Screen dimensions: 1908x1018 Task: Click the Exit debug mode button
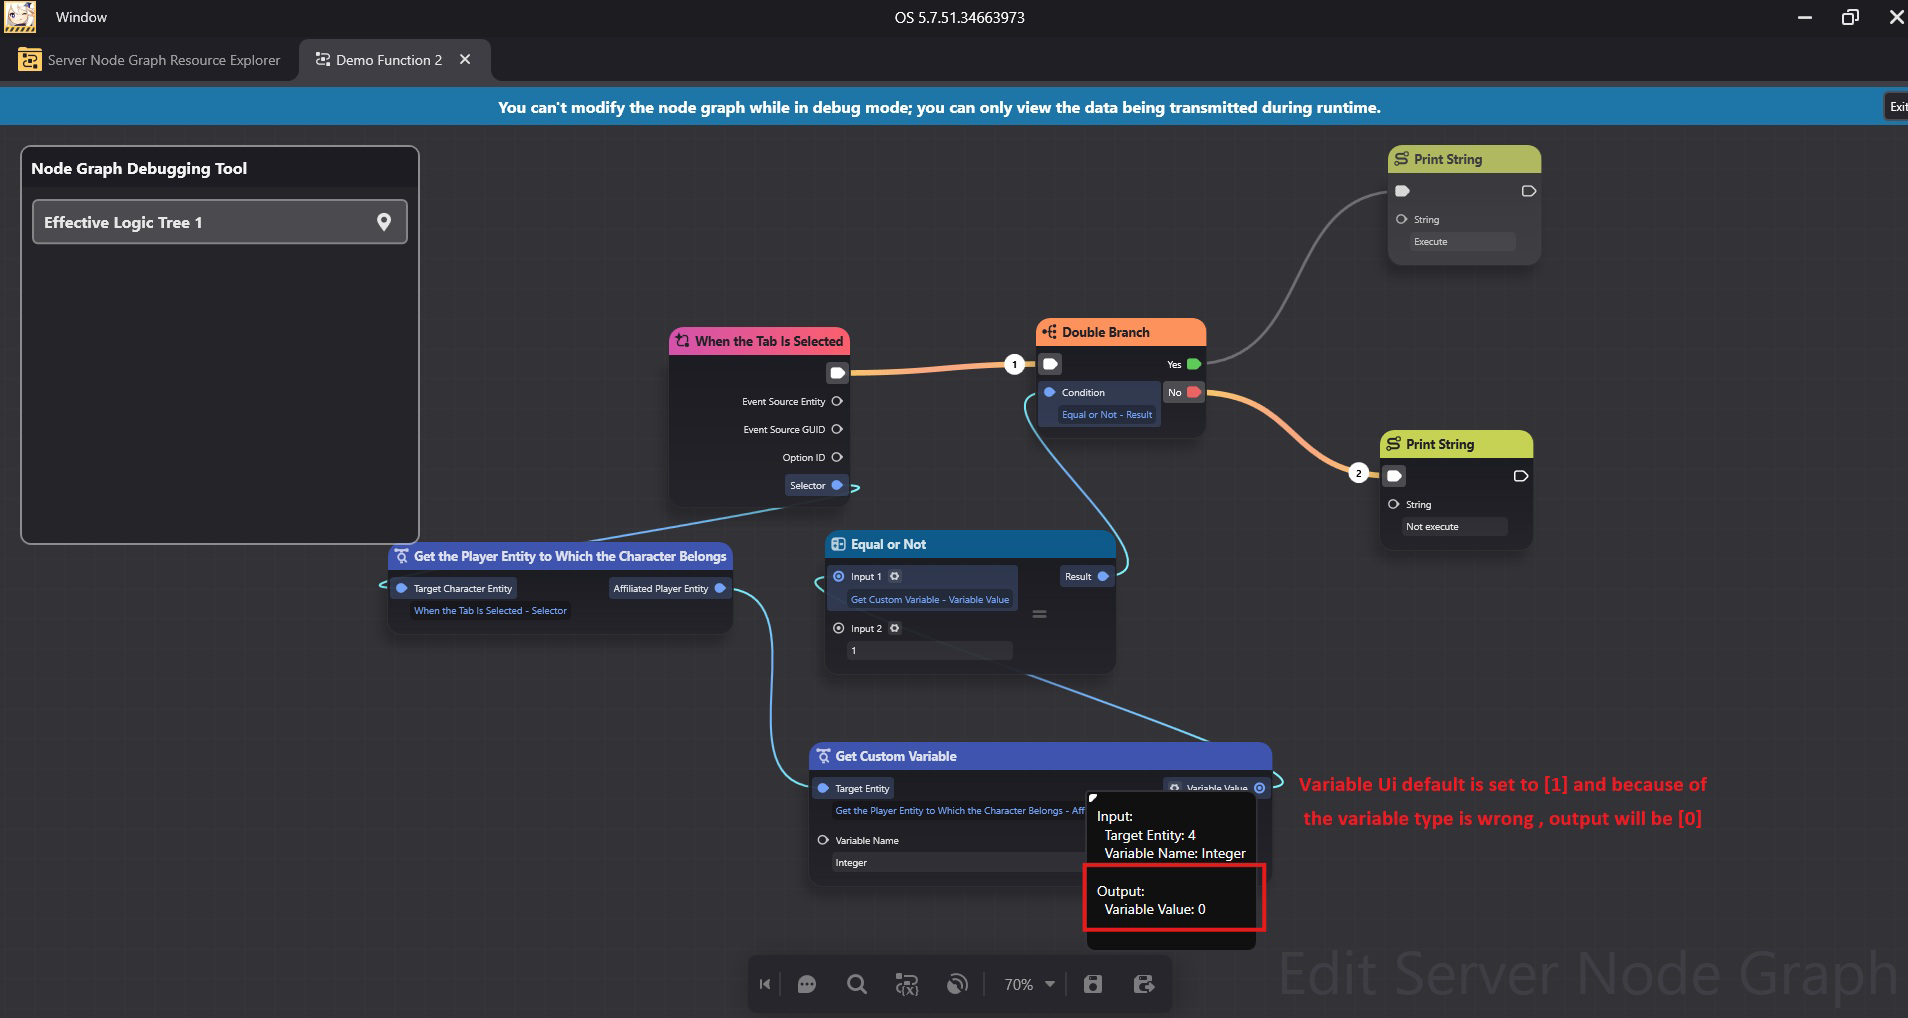pyautogui.click(x=1896, y=107)
